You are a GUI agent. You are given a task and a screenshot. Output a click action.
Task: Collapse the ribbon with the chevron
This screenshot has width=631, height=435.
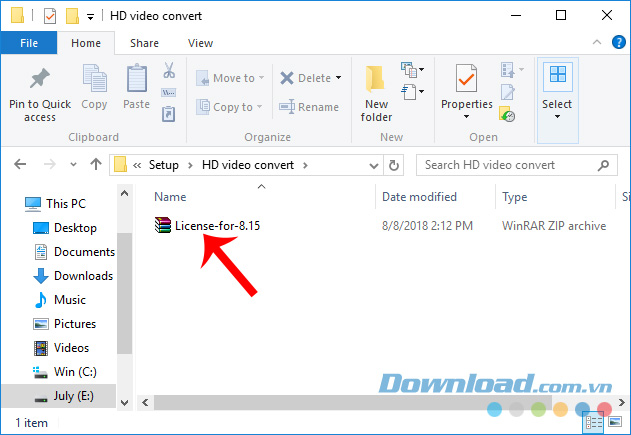(597, 42)
